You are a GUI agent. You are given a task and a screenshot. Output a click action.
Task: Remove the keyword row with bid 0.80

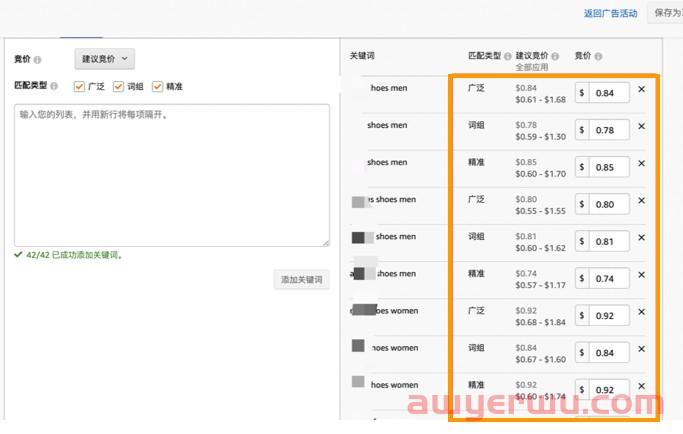(641, 200)
